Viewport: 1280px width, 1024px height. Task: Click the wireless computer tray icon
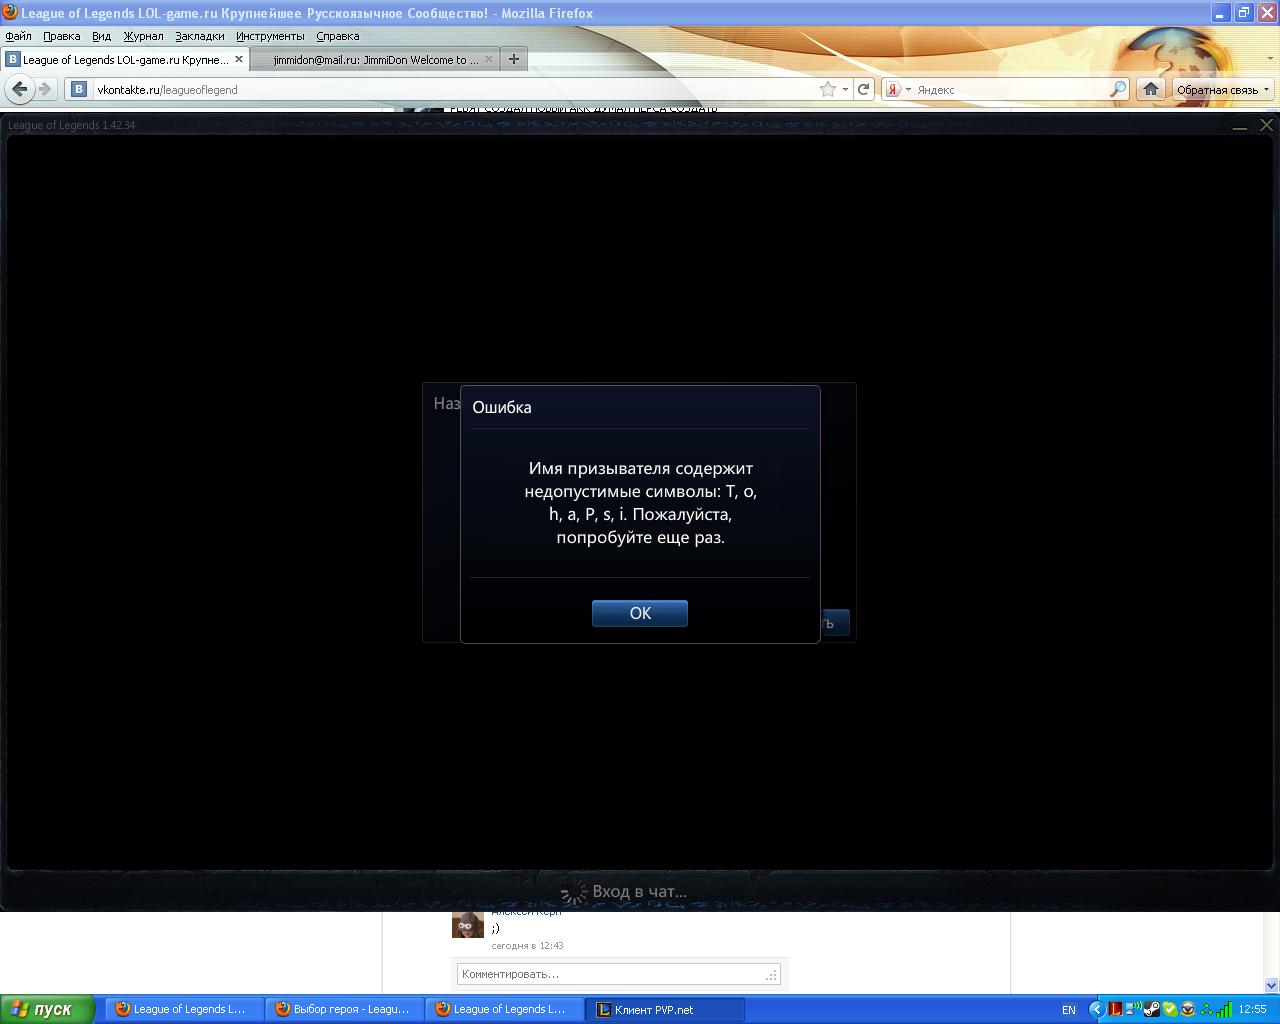point(1134,1009)
